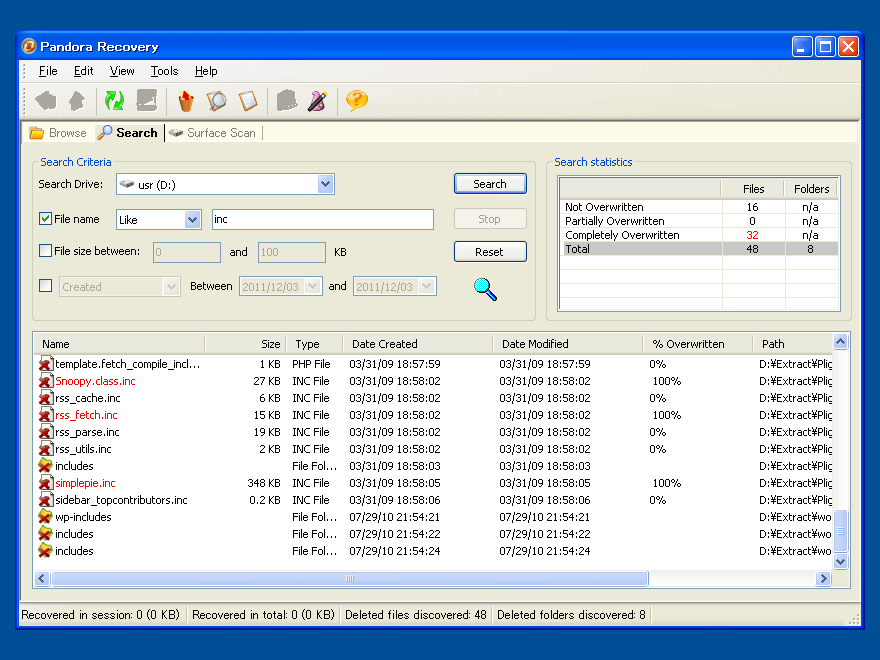This screenshot has height=660, width=880.
Task: Click 'Deleted files discovered: 48' in status bar
Action: tap(416, 615)
